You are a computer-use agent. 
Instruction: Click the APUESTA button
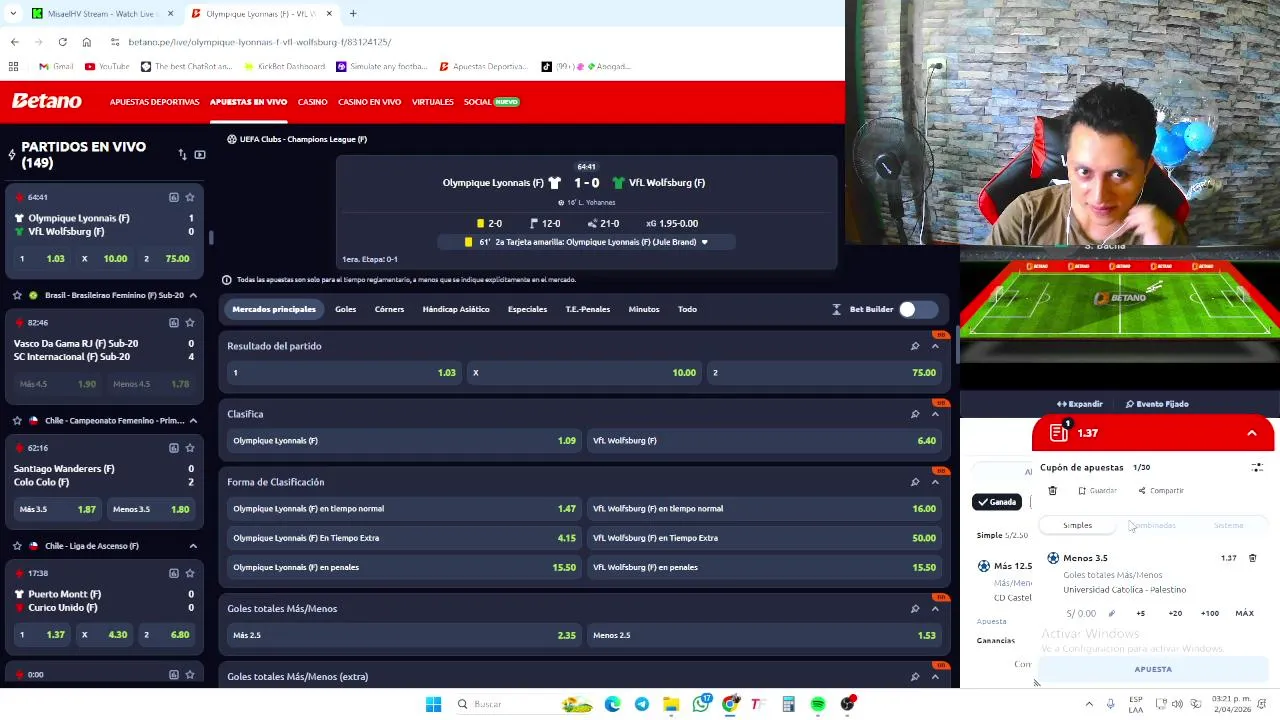[x=1153, y=669]
